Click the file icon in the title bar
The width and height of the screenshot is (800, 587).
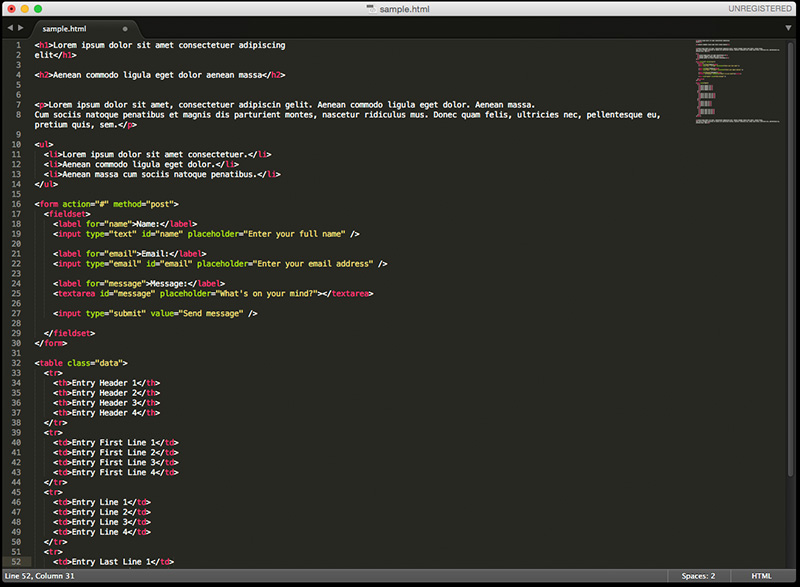(371, 9)
